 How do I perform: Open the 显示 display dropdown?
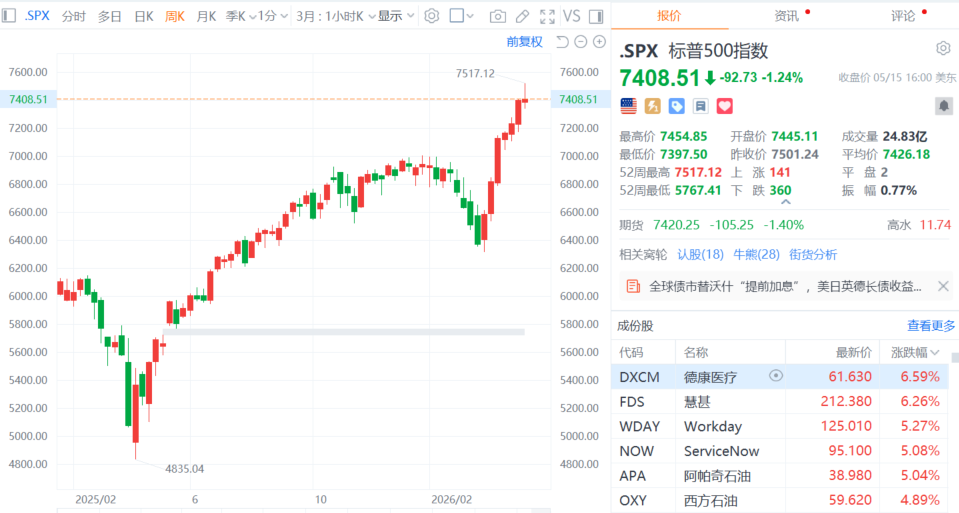(396, 16)
